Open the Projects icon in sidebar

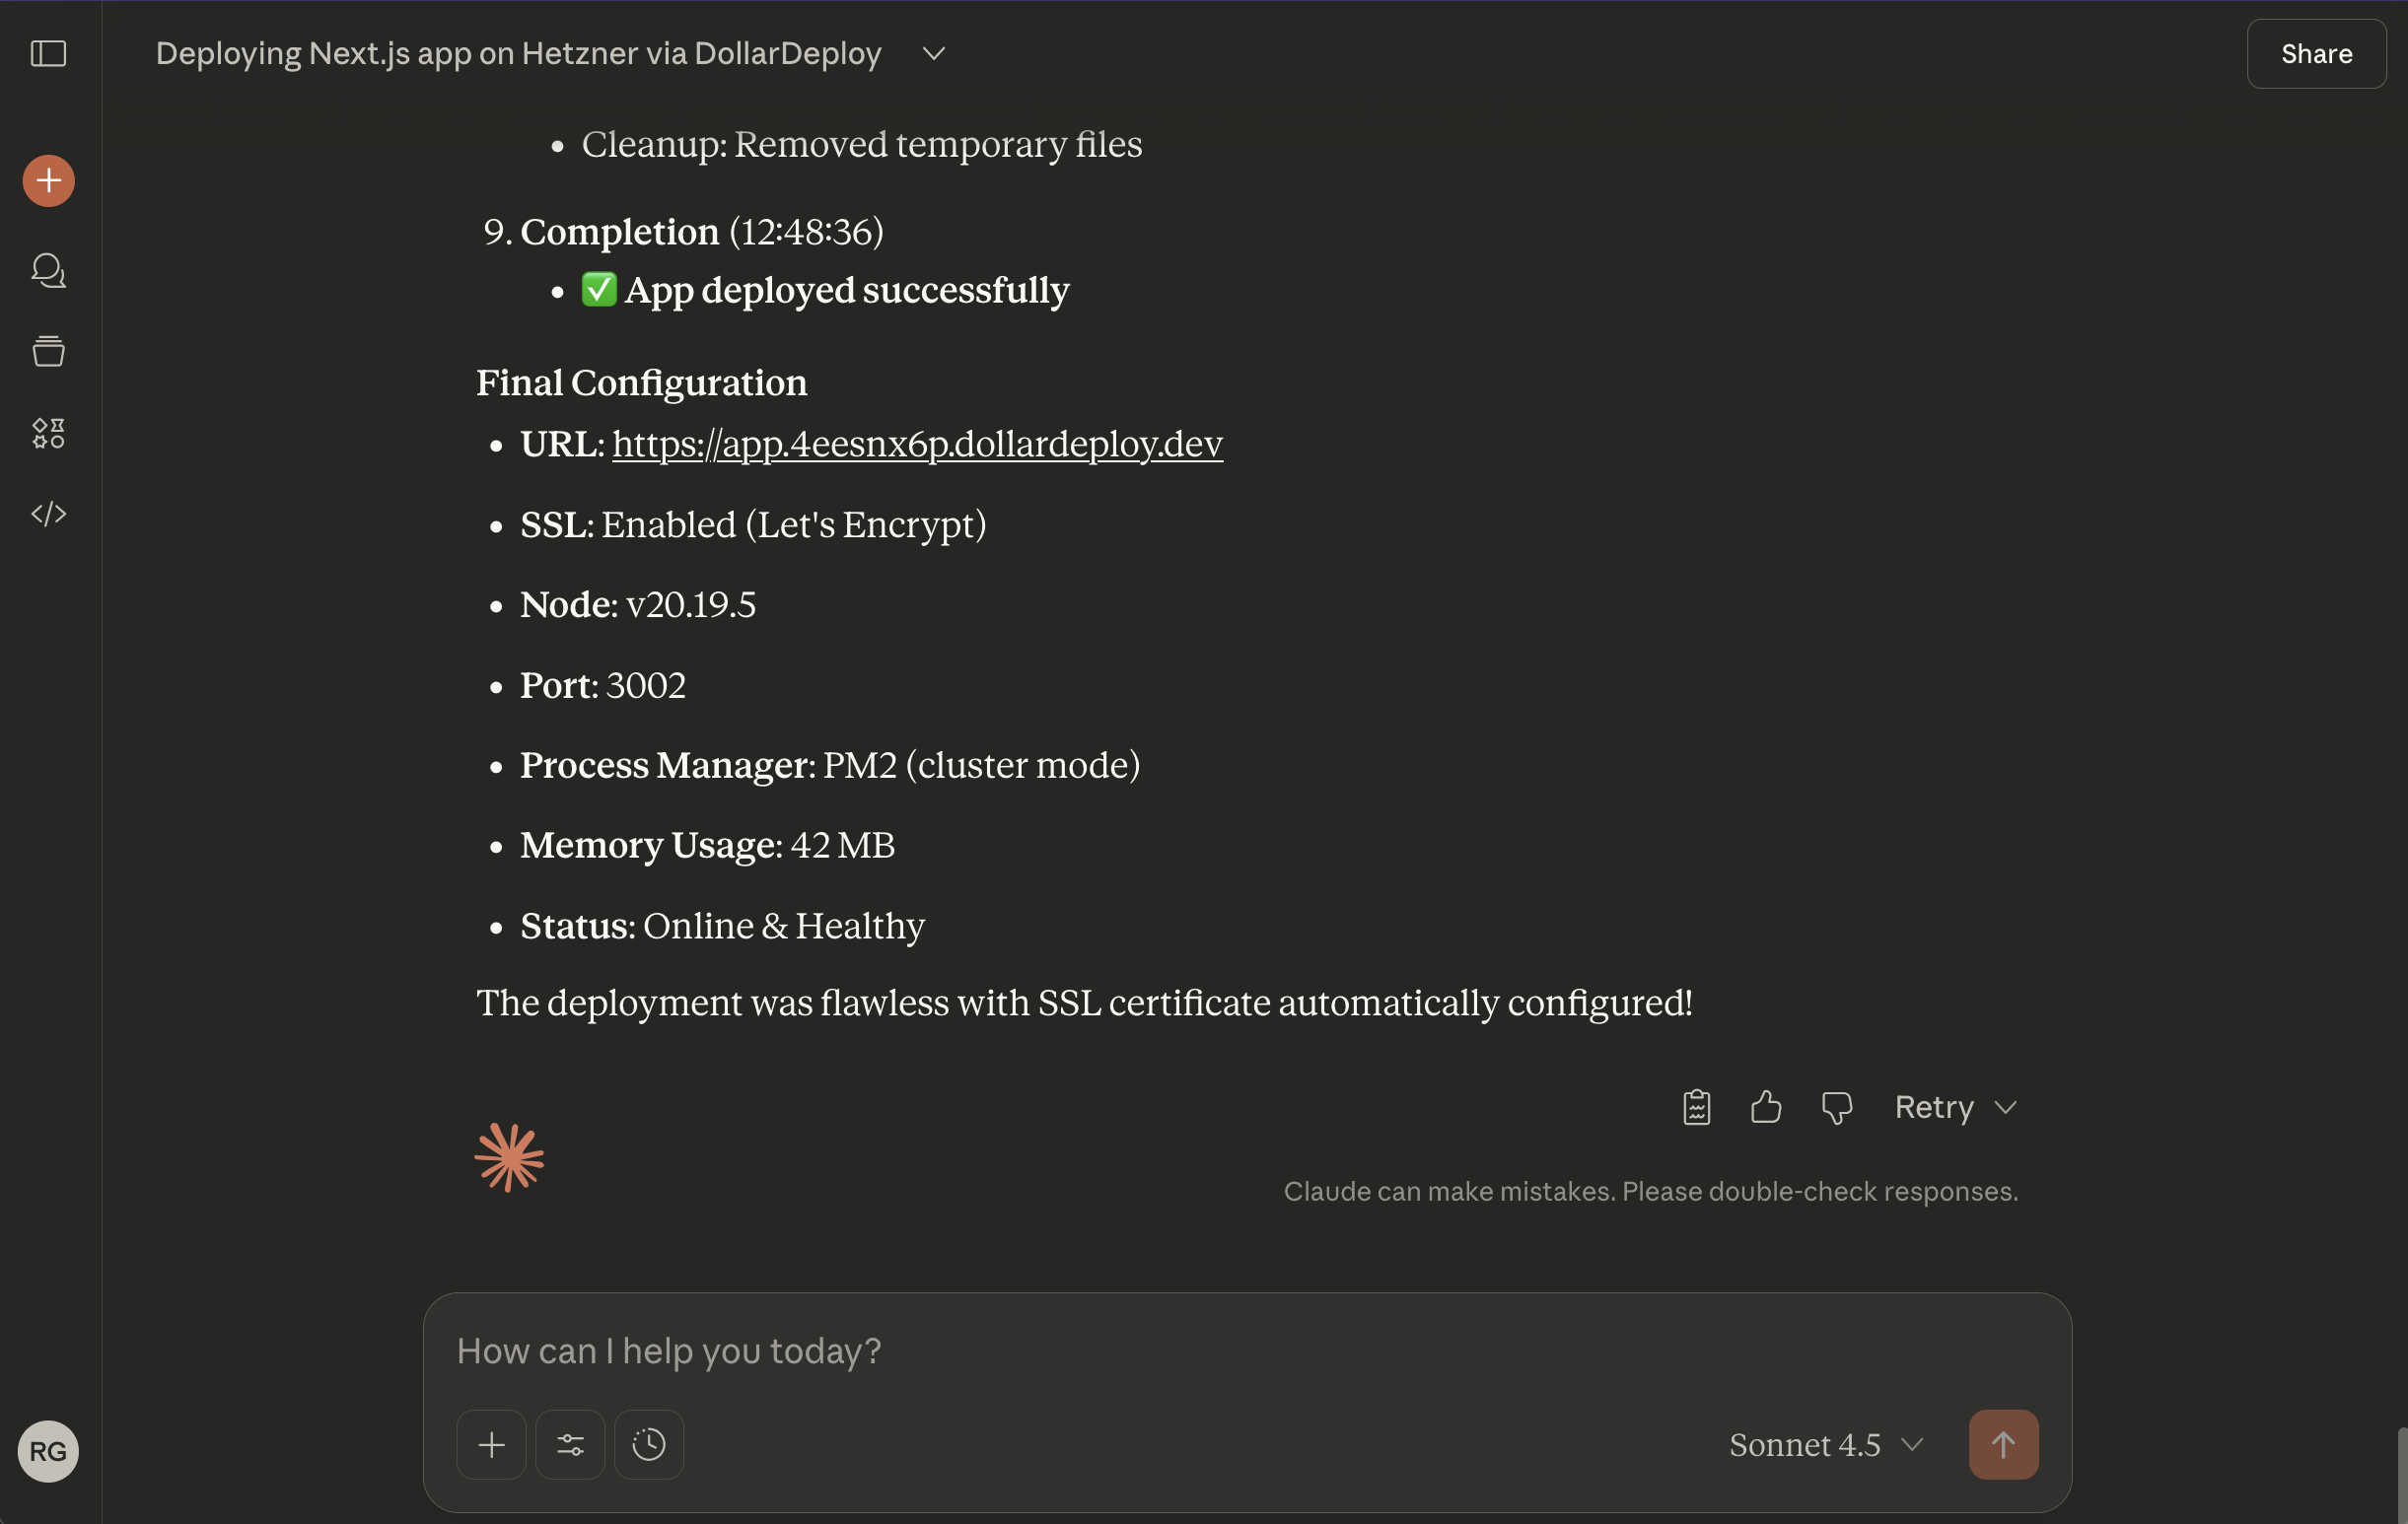[x=48, y=352]
